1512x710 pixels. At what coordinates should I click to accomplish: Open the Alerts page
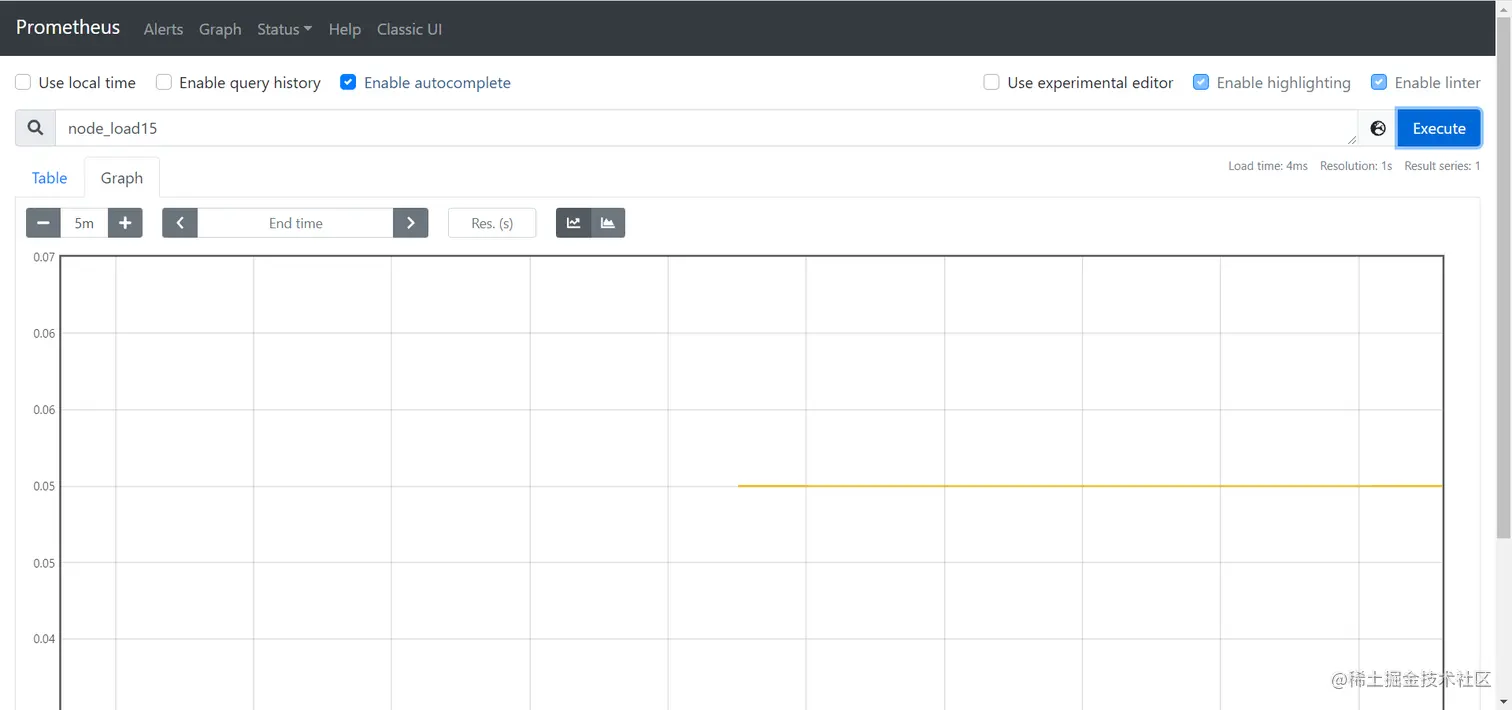click(x=163, y=29)
